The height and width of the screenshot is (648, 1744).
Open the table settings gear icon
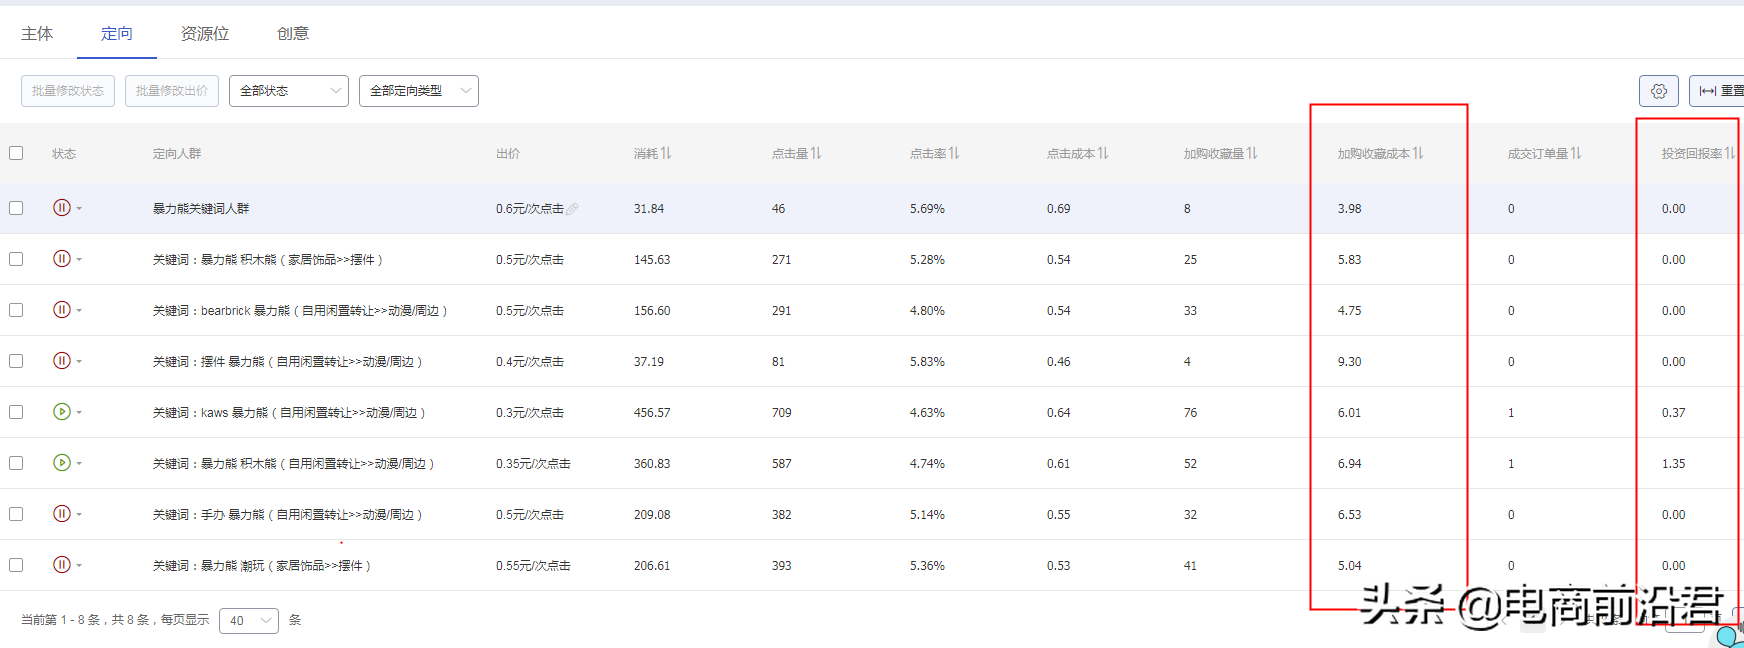coord(1659,91)
